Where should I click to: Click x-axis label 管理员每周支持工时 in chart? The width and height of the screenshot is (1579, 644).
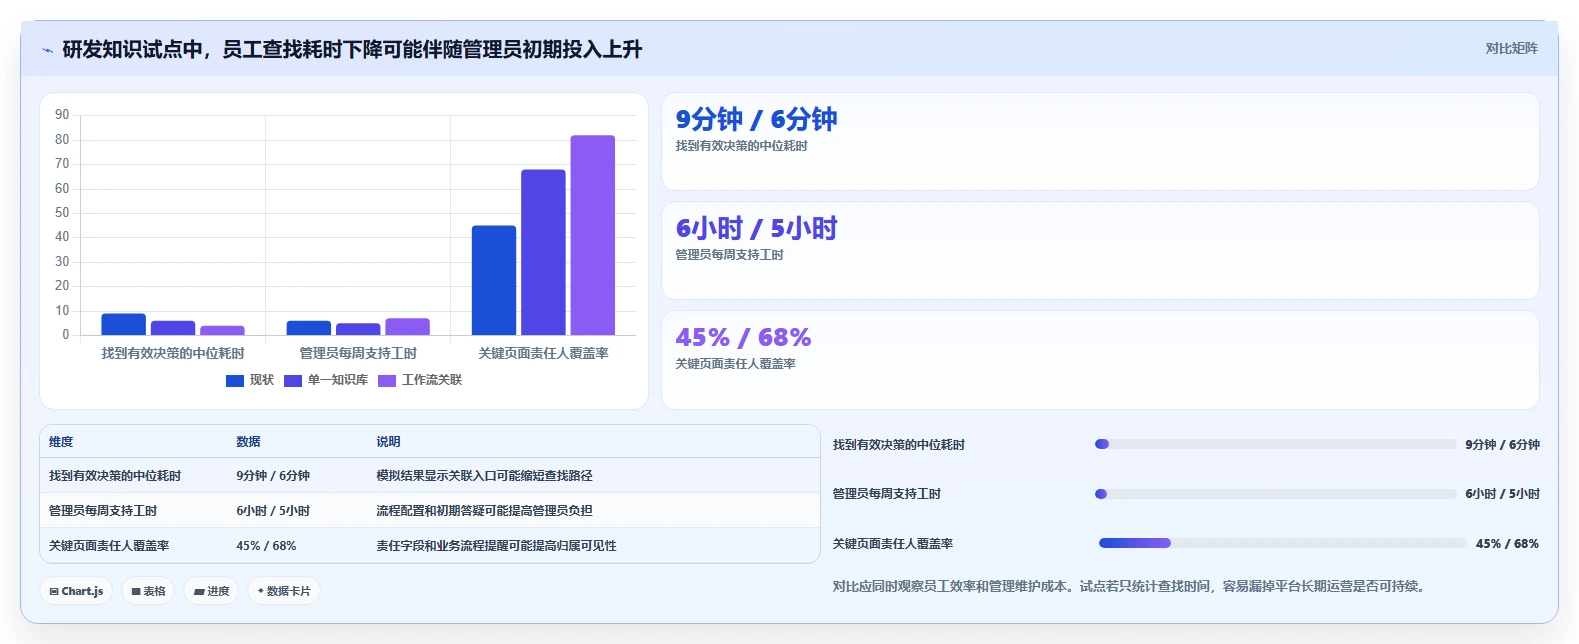click(358, 353)
